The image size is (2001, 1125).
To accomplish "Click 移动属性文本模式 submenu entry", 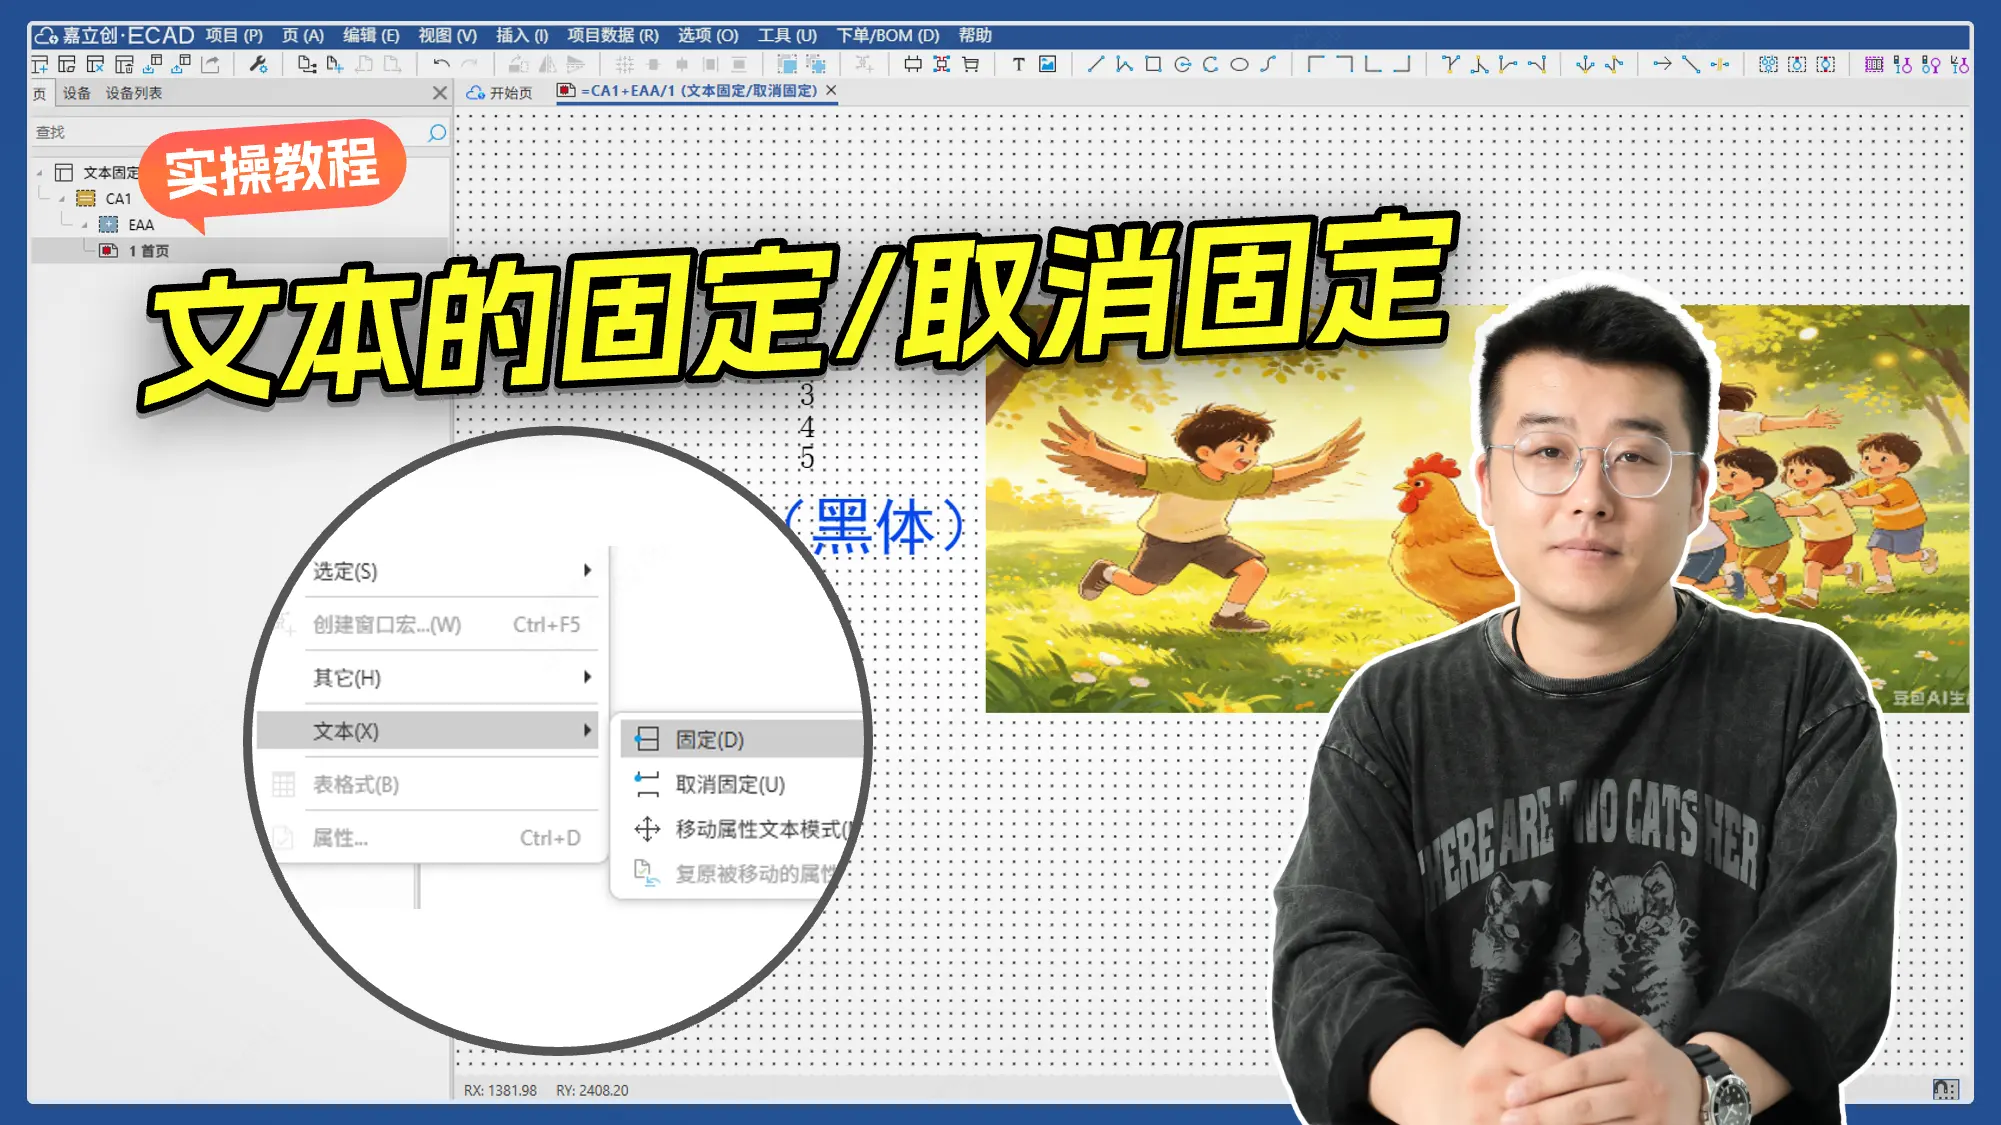I will pos(741,829).
